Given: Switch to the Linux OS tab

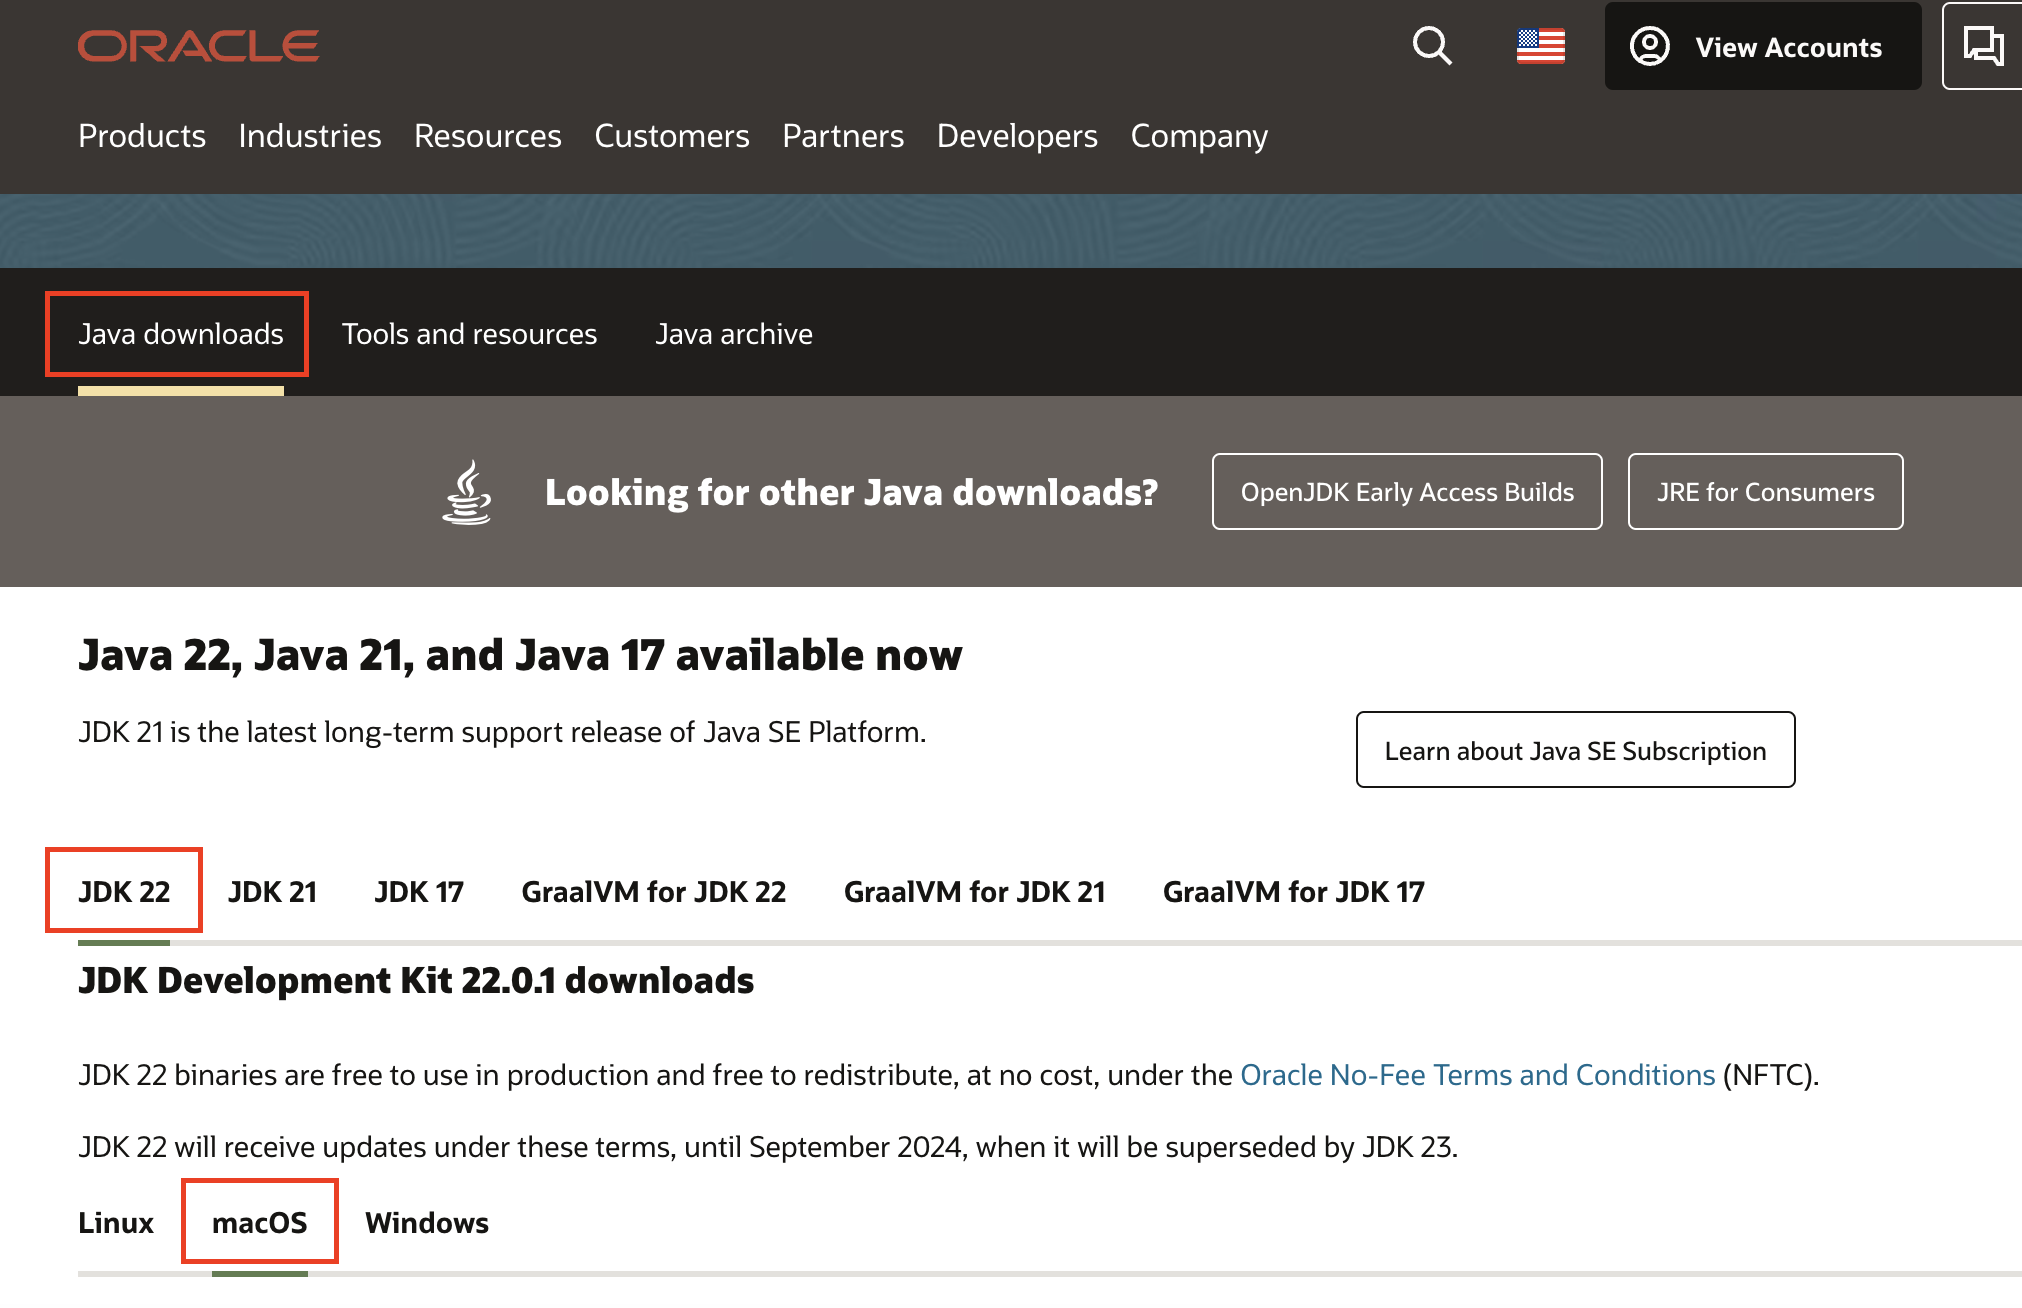Looking at the screenshot, I should point(116,1223).
